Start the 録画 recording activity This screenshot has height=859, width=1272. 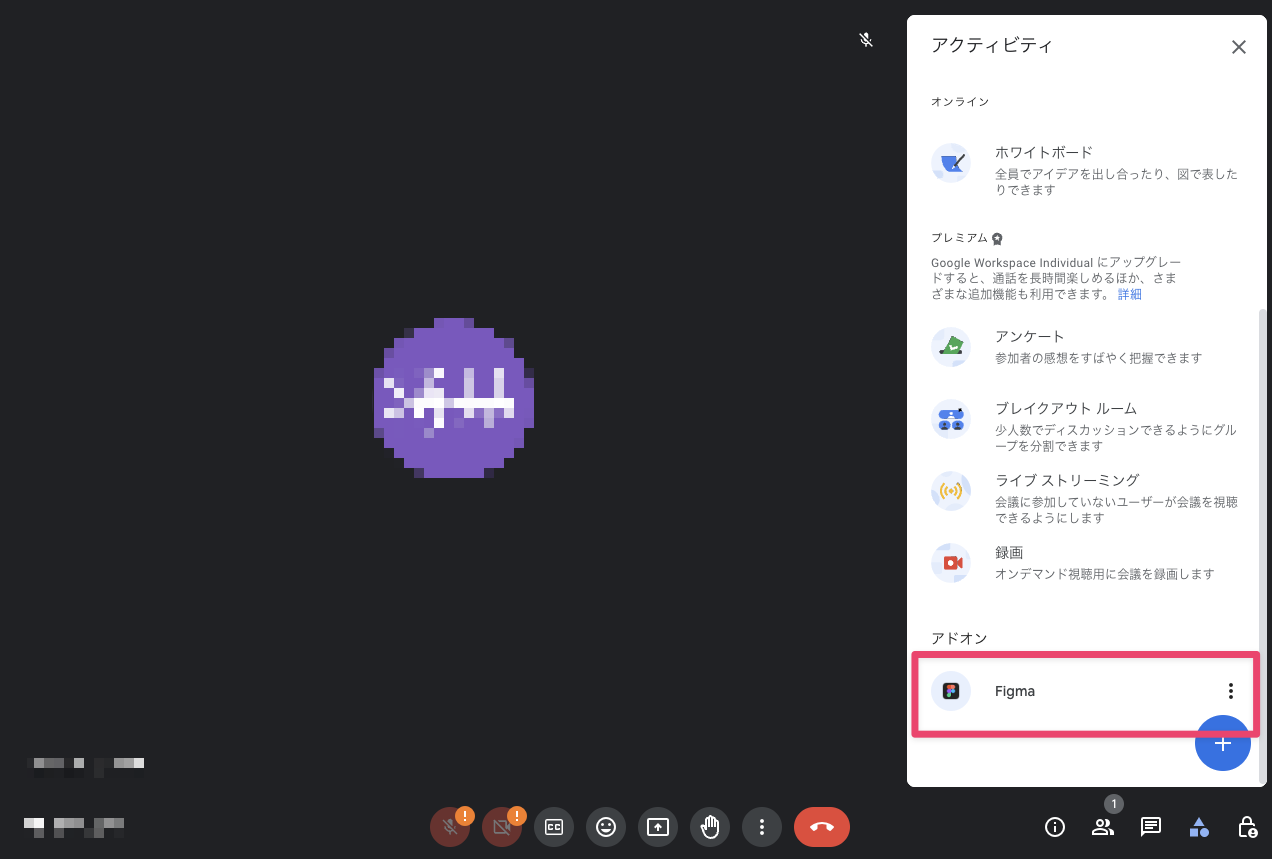click(x=1009, y=552)
